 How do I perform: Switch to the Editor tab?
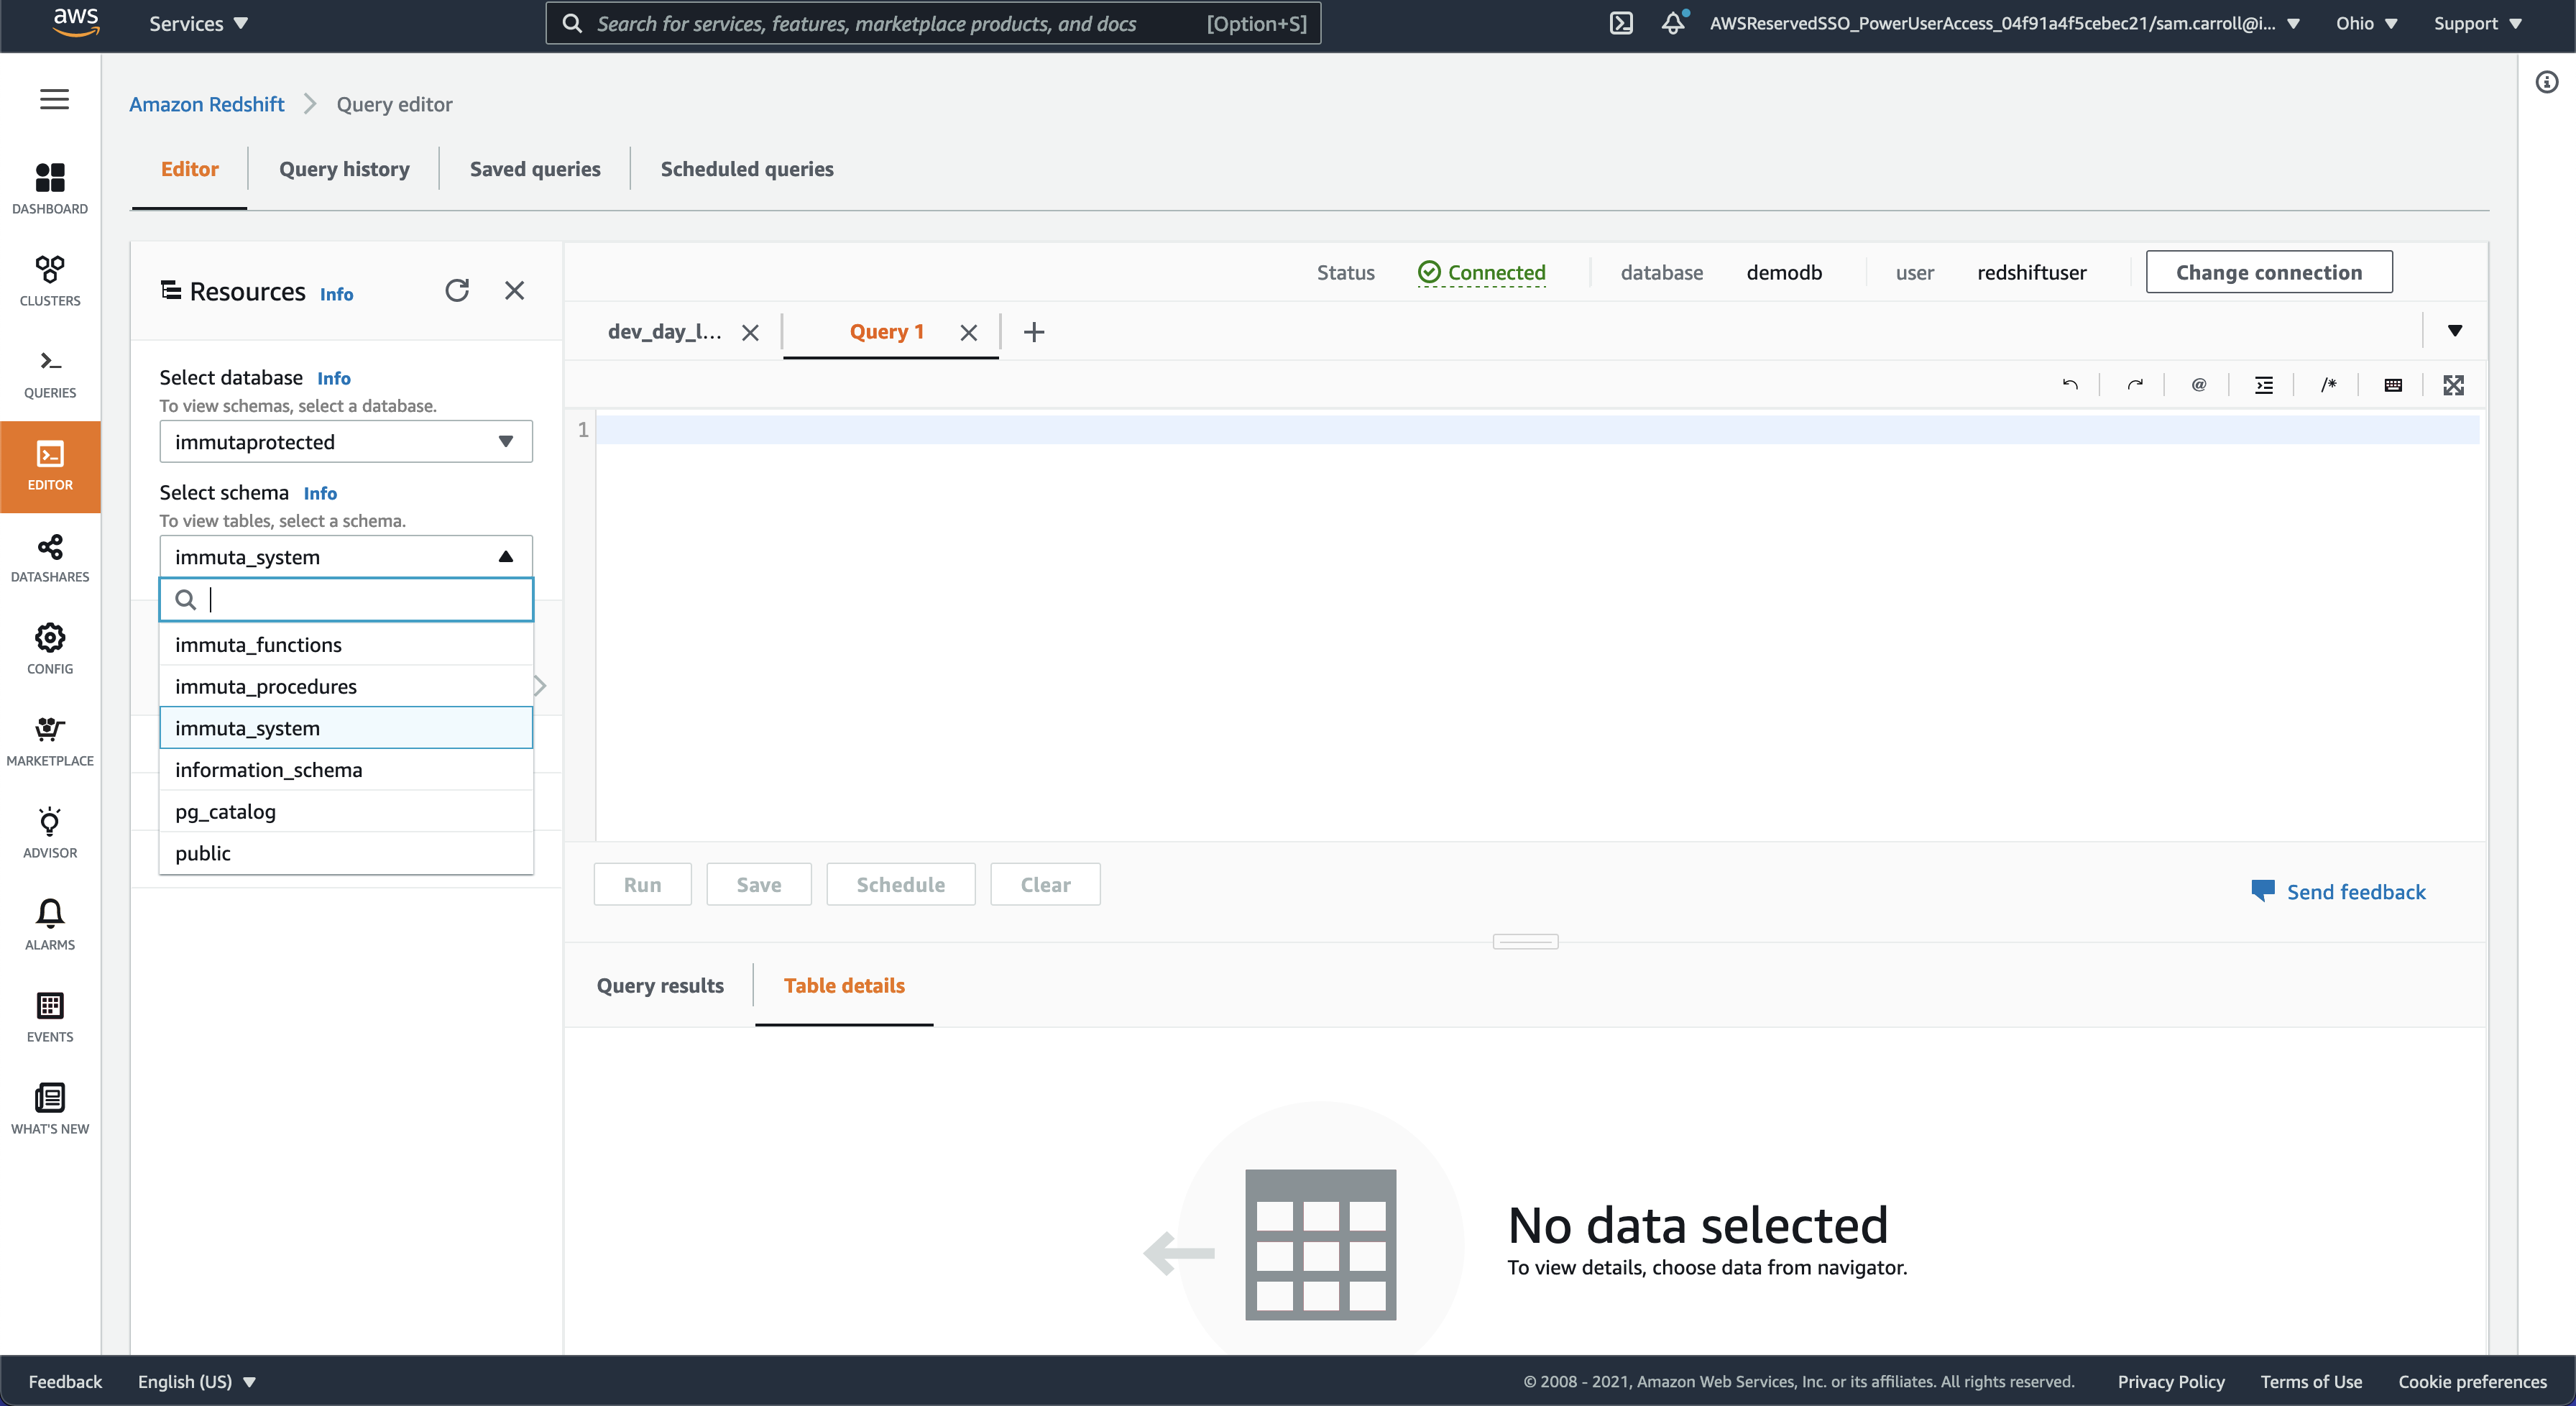pos(189,169)
